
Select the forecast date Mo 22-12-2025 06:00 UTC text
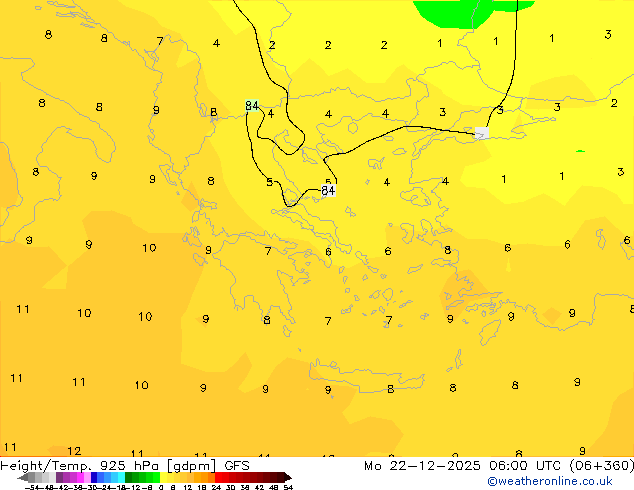462,466
